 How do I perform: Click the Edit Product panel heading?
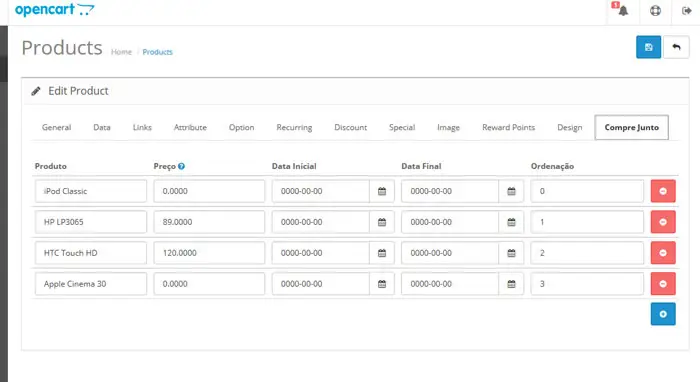tap(78, 91)
